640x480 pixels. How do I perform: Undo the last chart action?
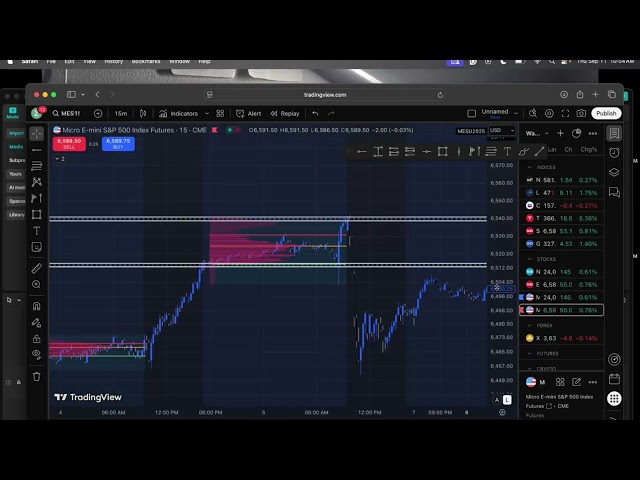(x=315, y=113)
